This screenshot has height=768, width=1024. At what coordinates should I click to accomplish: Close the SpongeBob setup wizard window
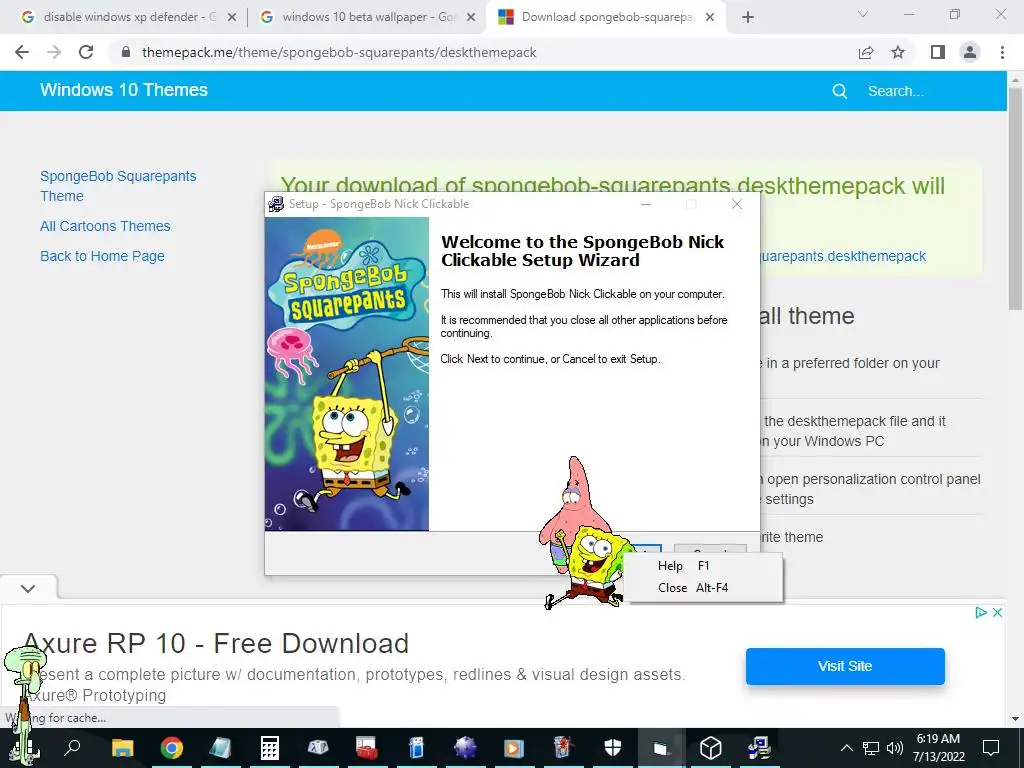tap(737, 204)
